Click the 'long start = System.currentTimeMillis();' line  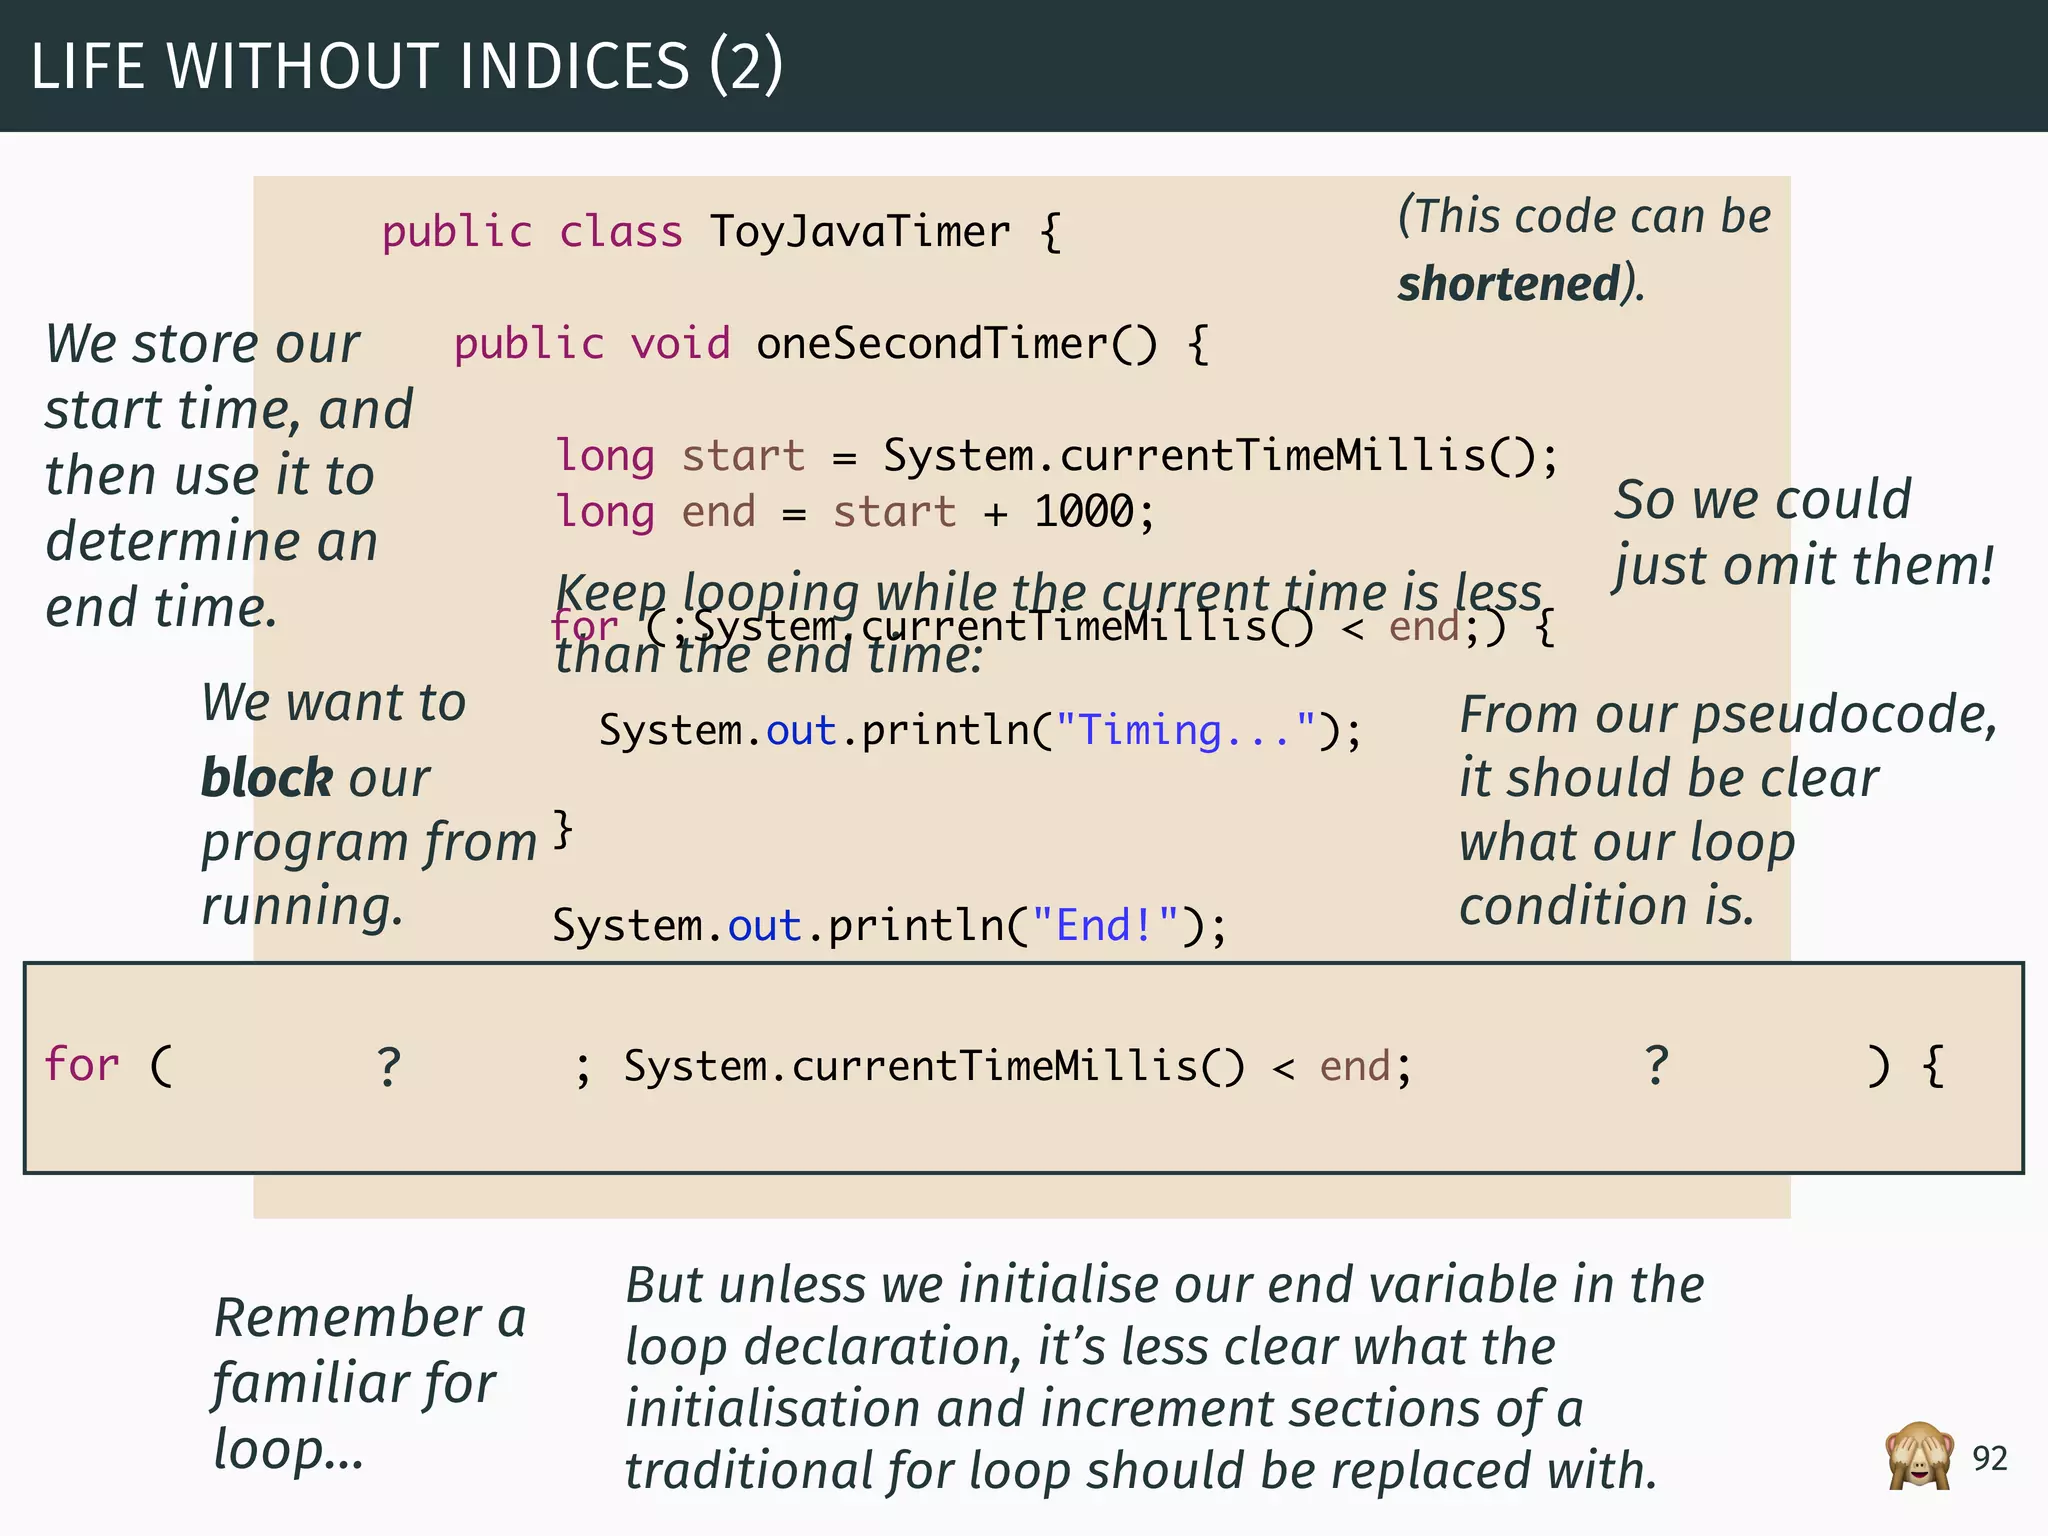click(1057, 456)
